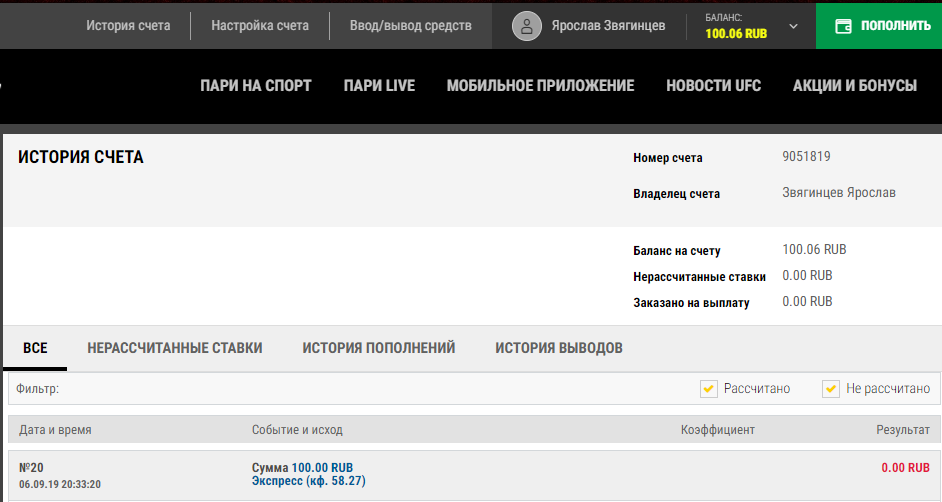
Task: Click the Сумма 100.00 RUB text
Action: pos(302,468)
